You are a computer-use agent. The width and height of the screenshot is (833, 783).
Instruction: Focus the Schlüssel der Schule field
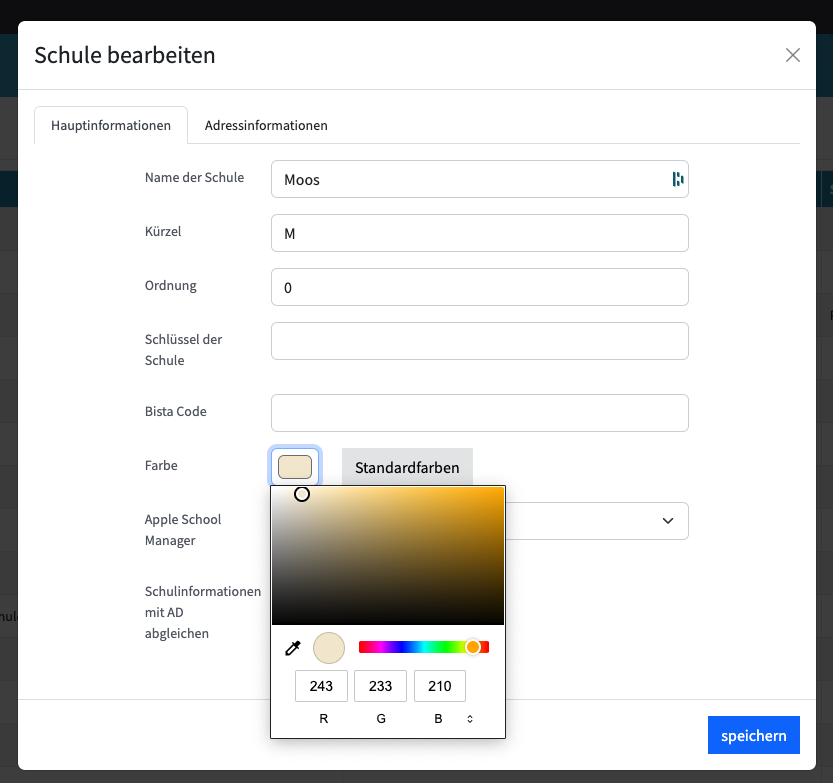(x=479, y=341)
